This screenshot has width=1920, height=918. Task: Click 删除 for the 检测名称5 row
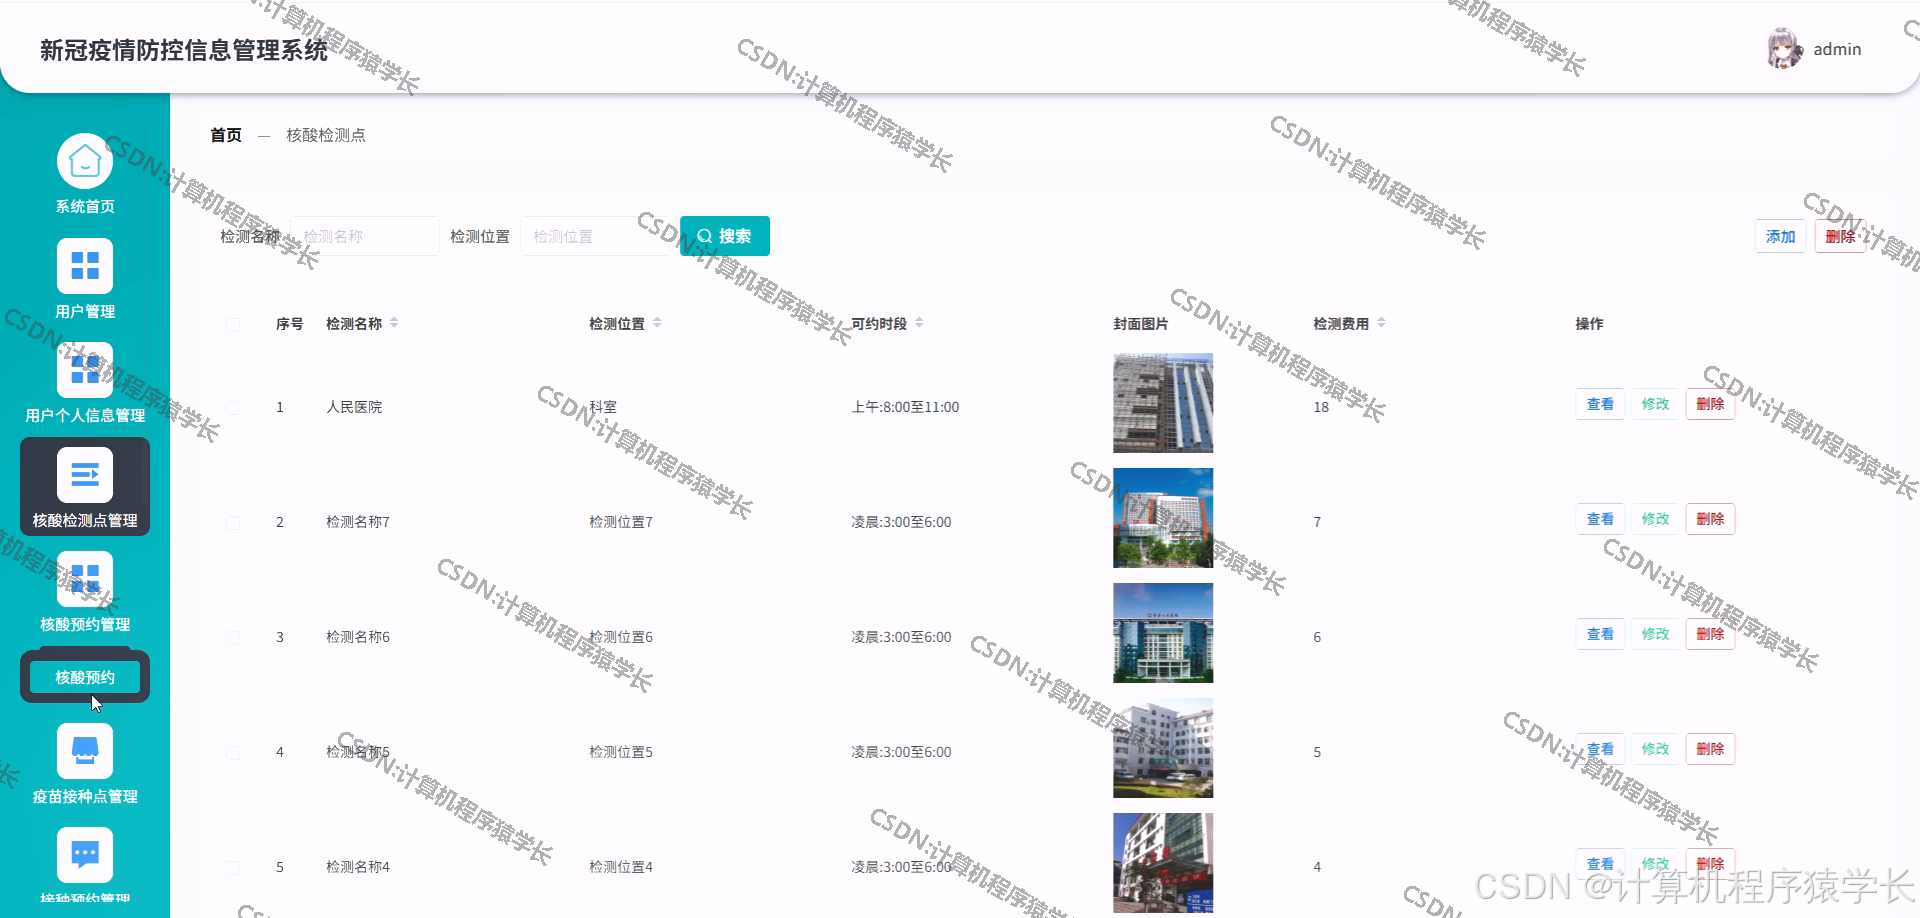click(x=1710, y=749)
